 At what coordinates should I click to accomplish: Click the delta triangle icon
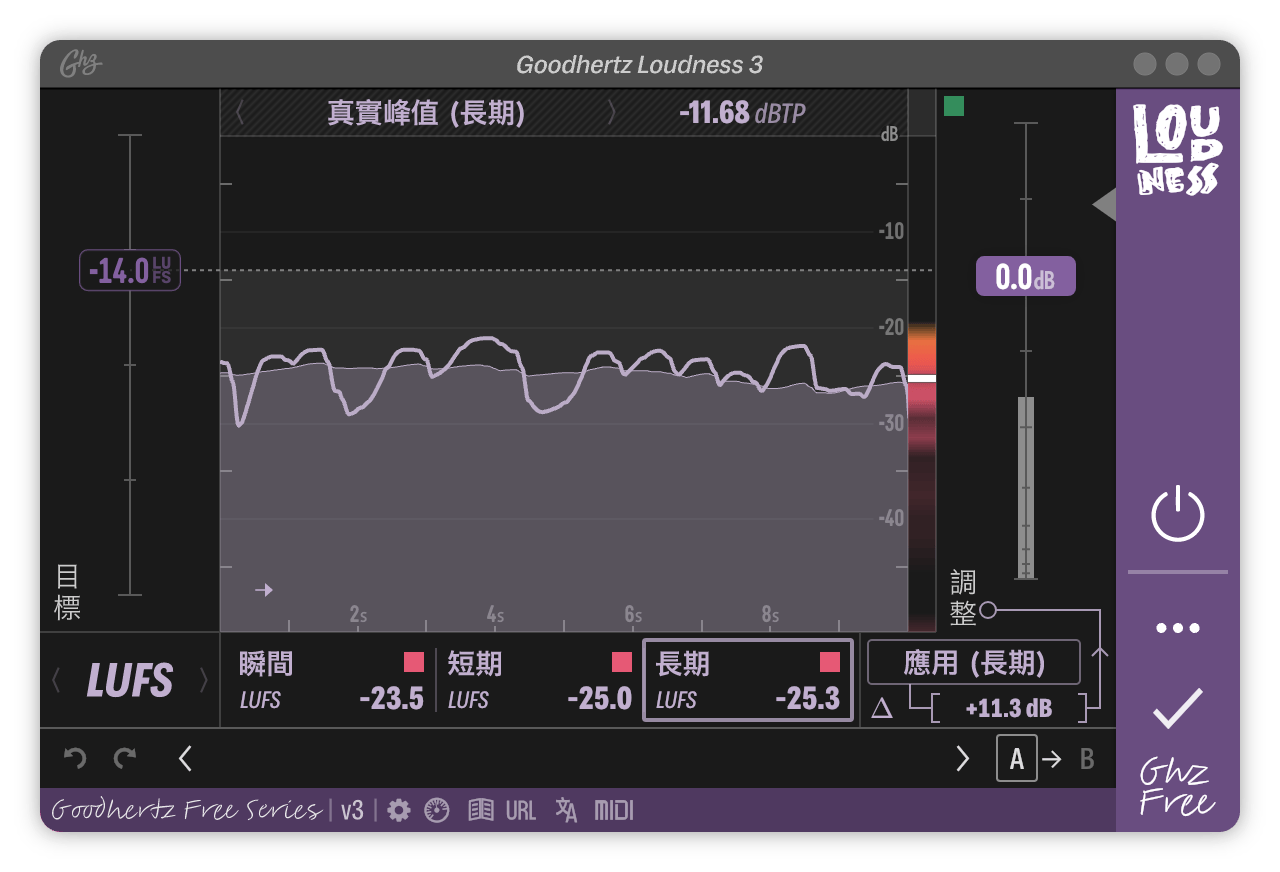coord(881,709)
